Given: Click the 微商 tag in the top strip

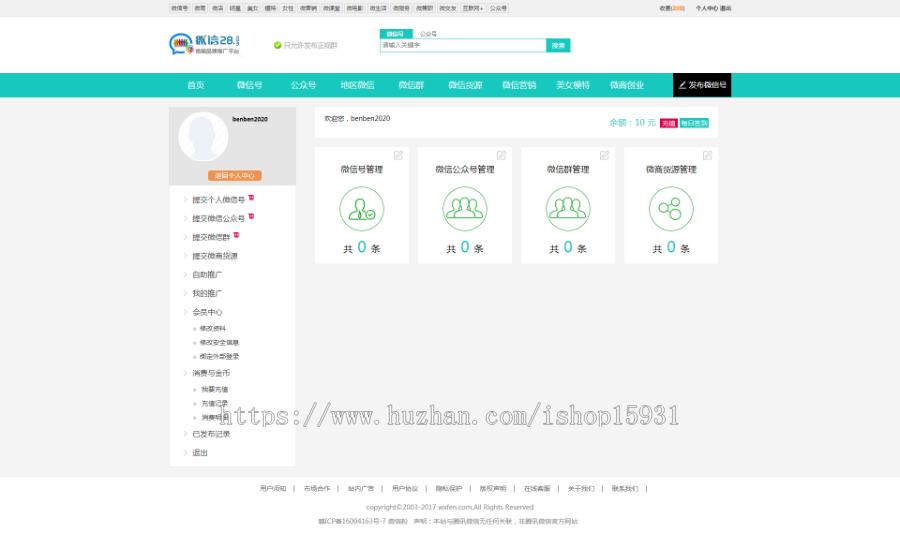Looking at the screenshot, I should coord(200,8).
